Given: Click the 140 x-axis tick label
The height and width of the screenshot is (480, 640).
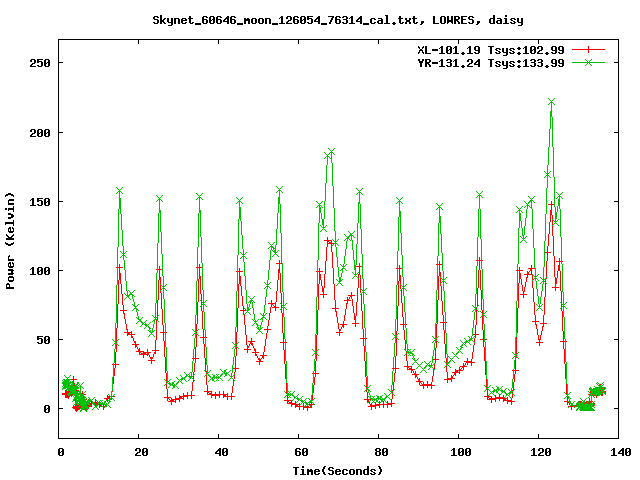Looking at the screenshot, I should coord(621,452).
